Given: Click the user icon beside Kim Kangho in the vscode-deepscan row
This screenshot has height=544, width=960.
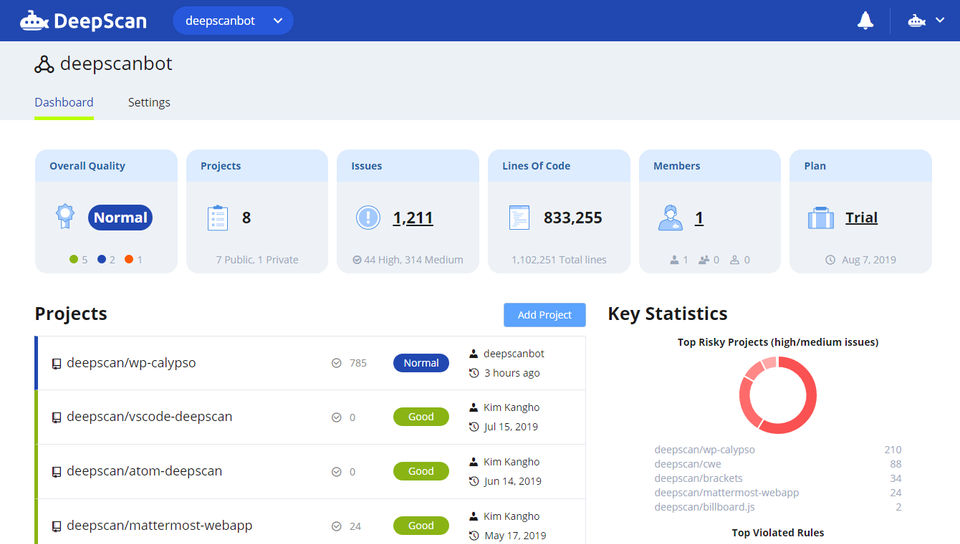Looking at the screenshot, I should tap(473, 407).
